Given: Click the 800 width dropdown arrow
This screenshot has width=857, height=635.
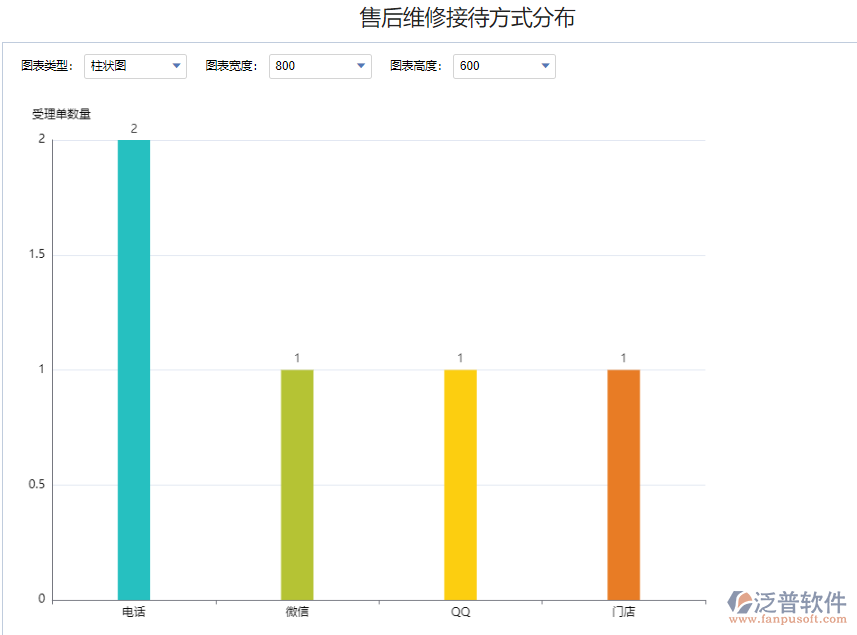Looking at the screenshot, I should click(x=363, y=66).
